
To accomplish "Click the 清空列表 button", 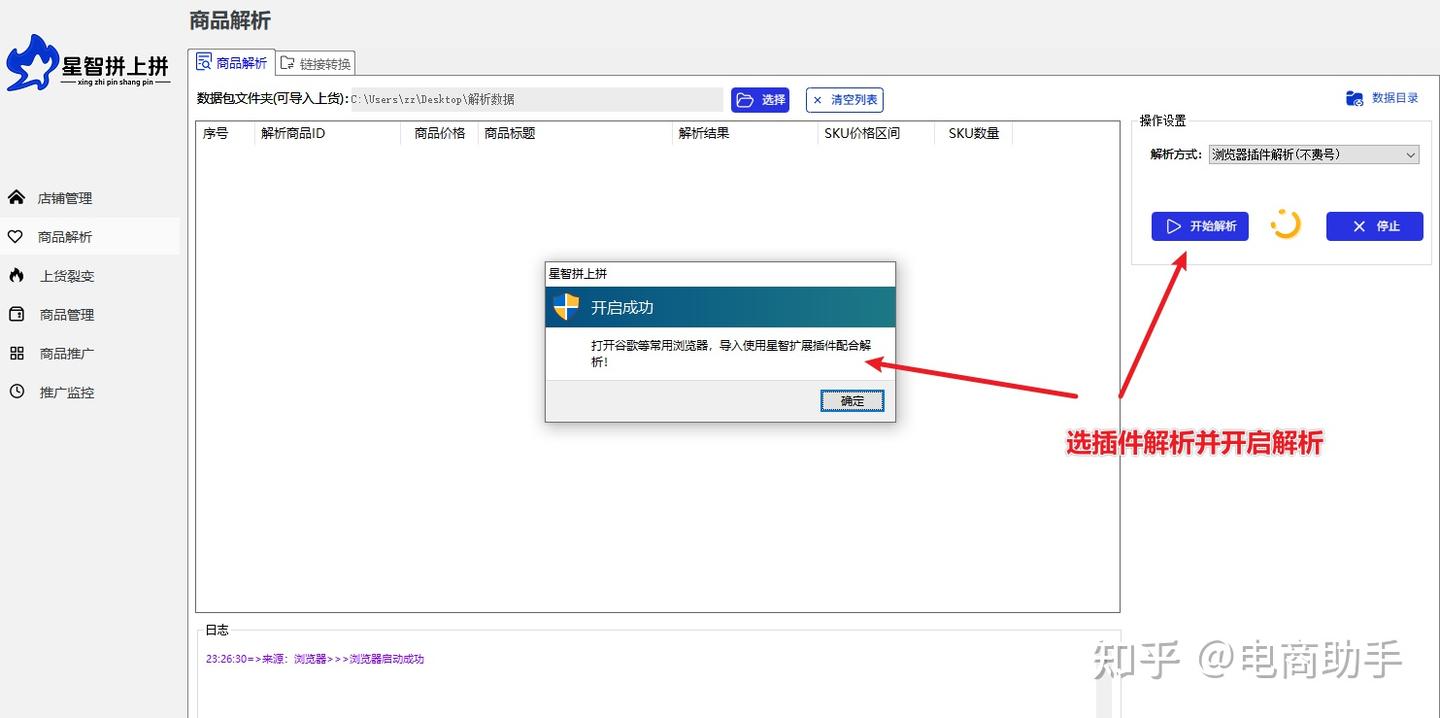I will [x=844, y=100].
